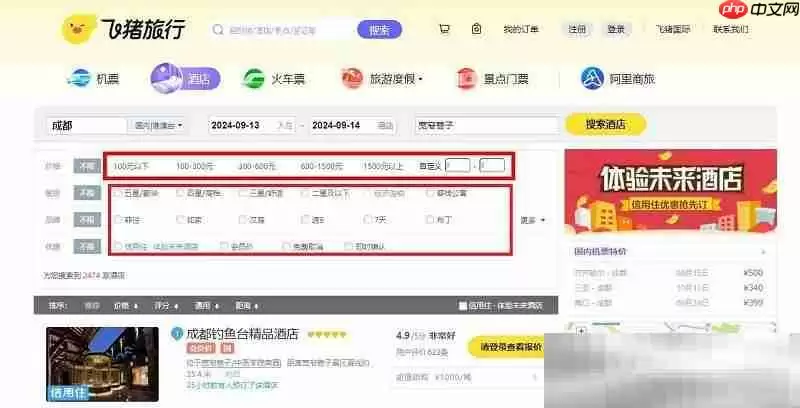Sort results by 评分 arrow
Image resolution: width=800 pixels, height=408 pixels.
click(x=177, y=307)
